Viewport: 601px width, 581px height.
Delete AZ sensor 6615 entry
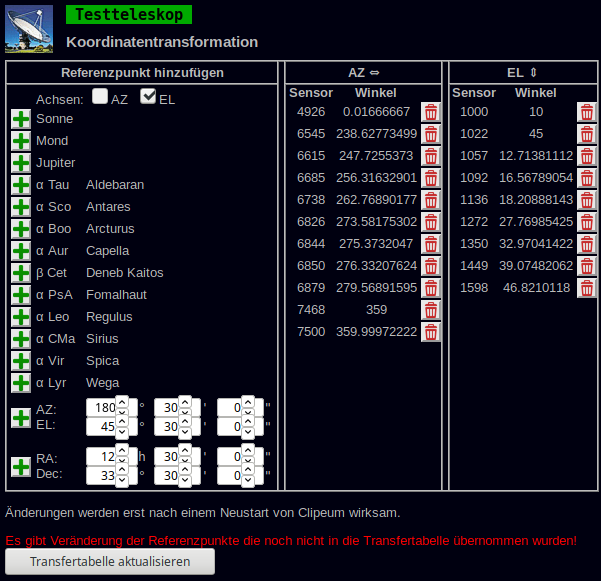[x=431, y=156]
